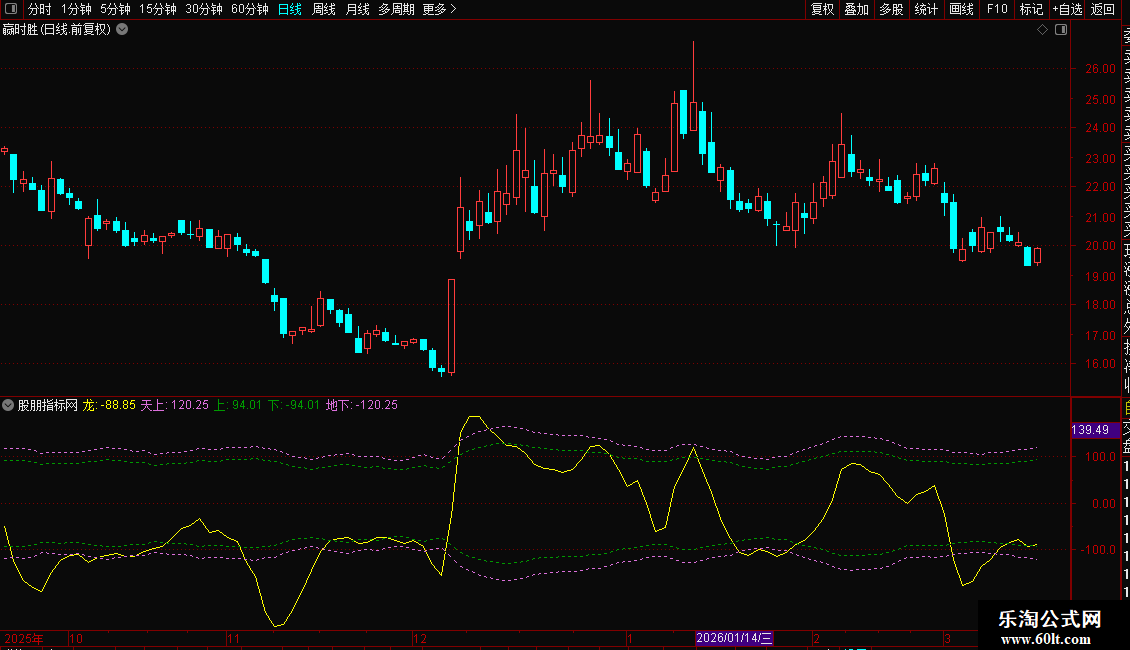Open the 统计 statistics tool
The height and width of the screenshot is (650, 1130).
point(926,9)
